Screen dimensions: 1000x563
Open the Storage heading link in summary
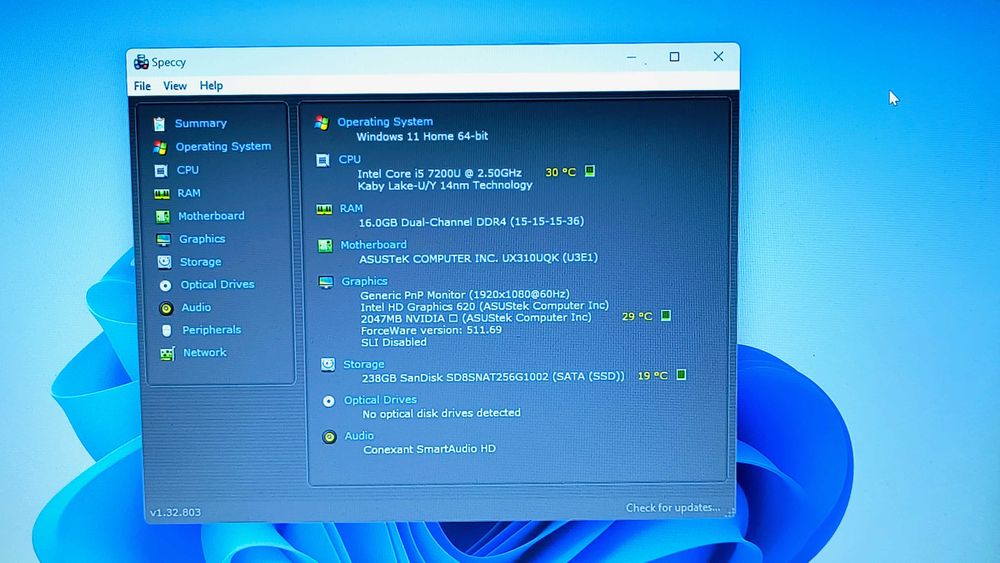[x=364, y=364]
